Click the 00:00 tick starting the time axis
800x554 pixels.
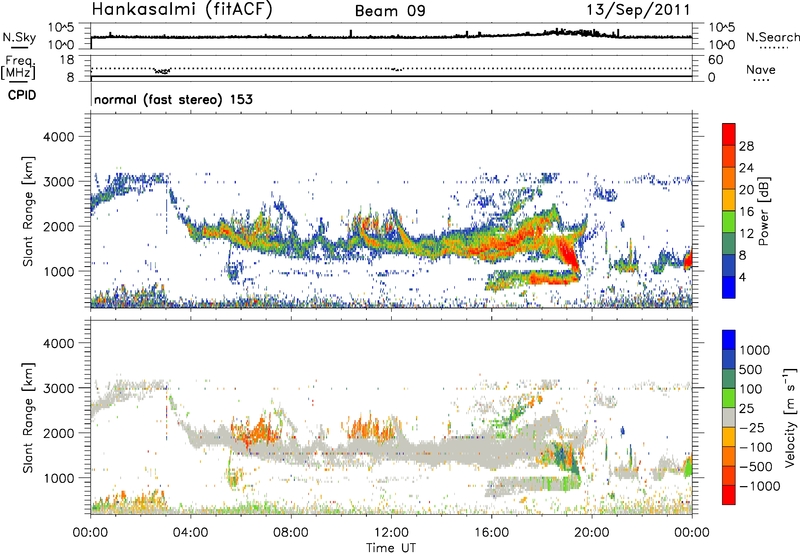pyautogui.click(x=90, y=533)
